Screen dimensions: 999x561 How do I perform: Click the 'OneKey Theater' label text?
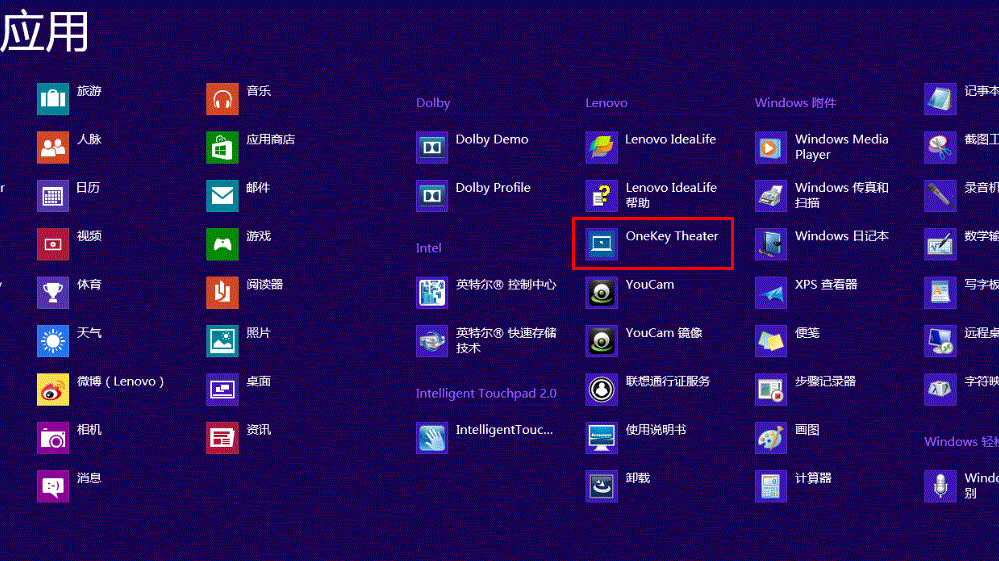coord(672,236)
